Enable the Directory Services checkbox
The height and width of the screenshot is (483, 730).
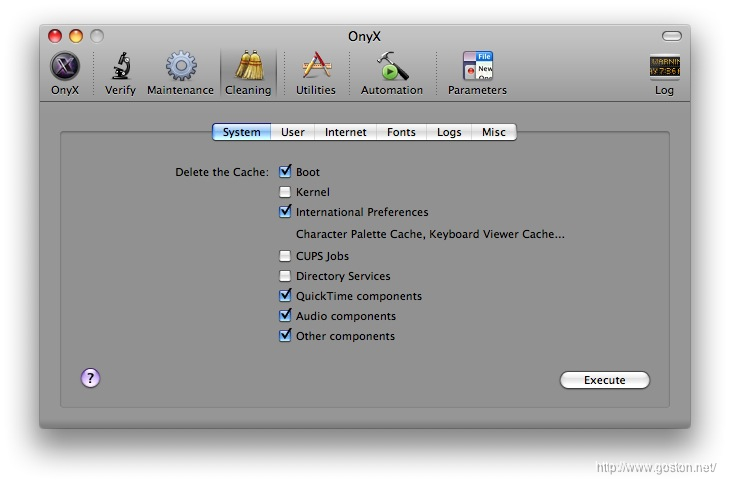pyautogui.click(x=285, y=276)
